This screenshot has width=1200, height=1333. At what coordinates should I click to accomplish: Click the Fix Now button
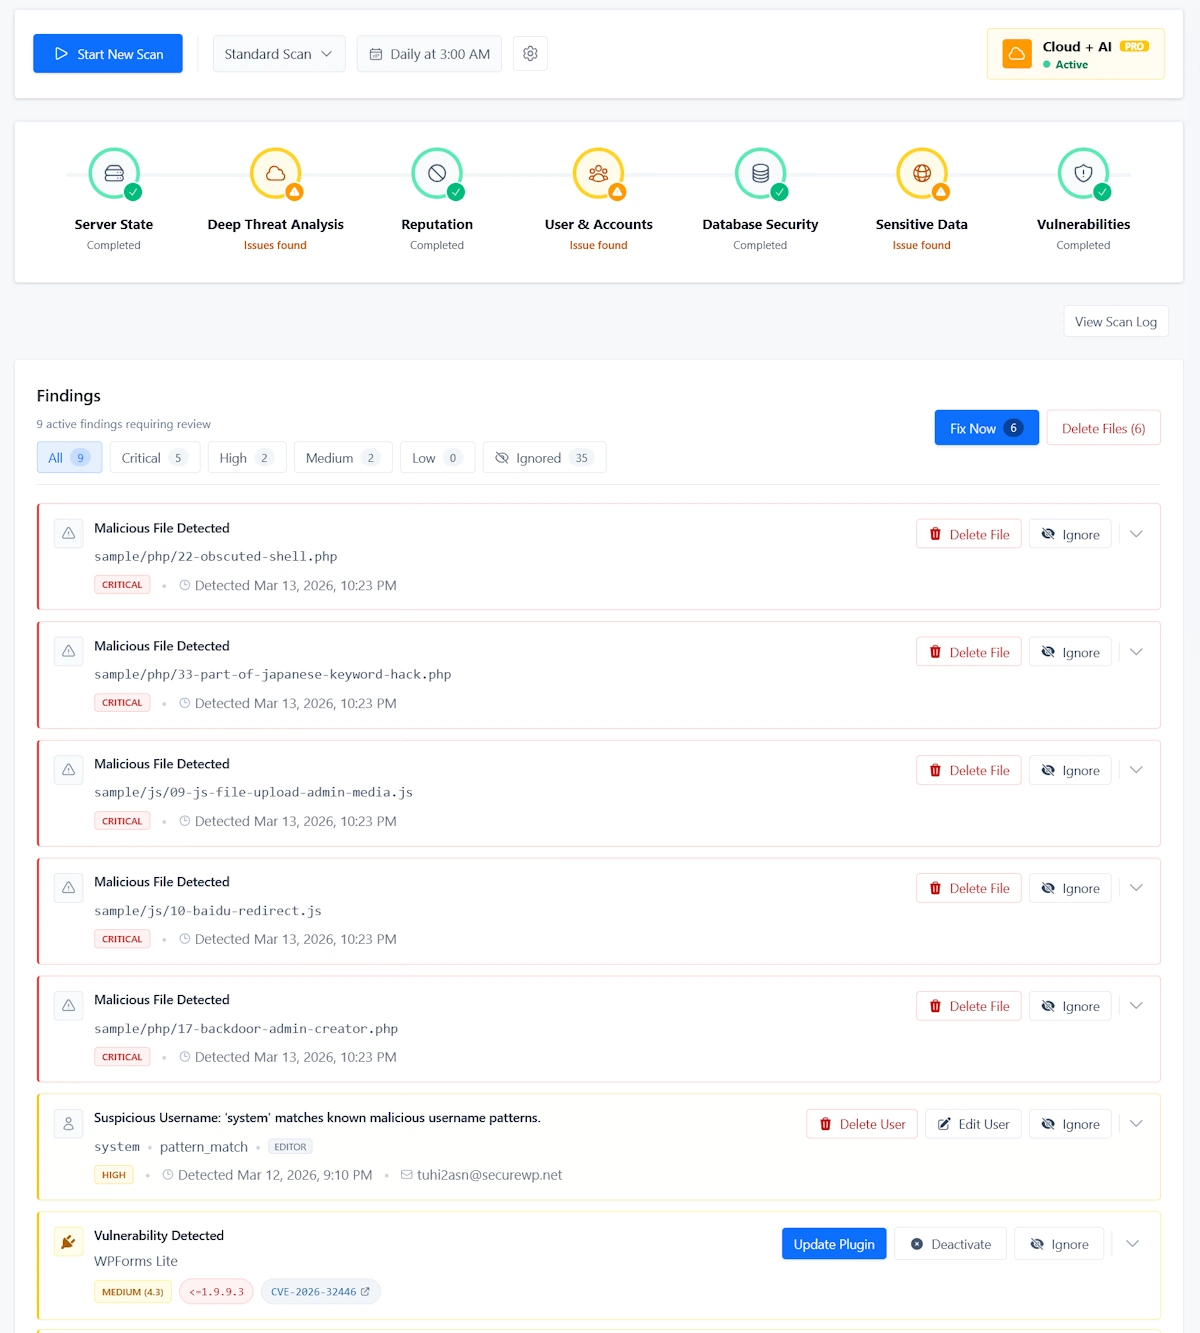pos(987,428)
